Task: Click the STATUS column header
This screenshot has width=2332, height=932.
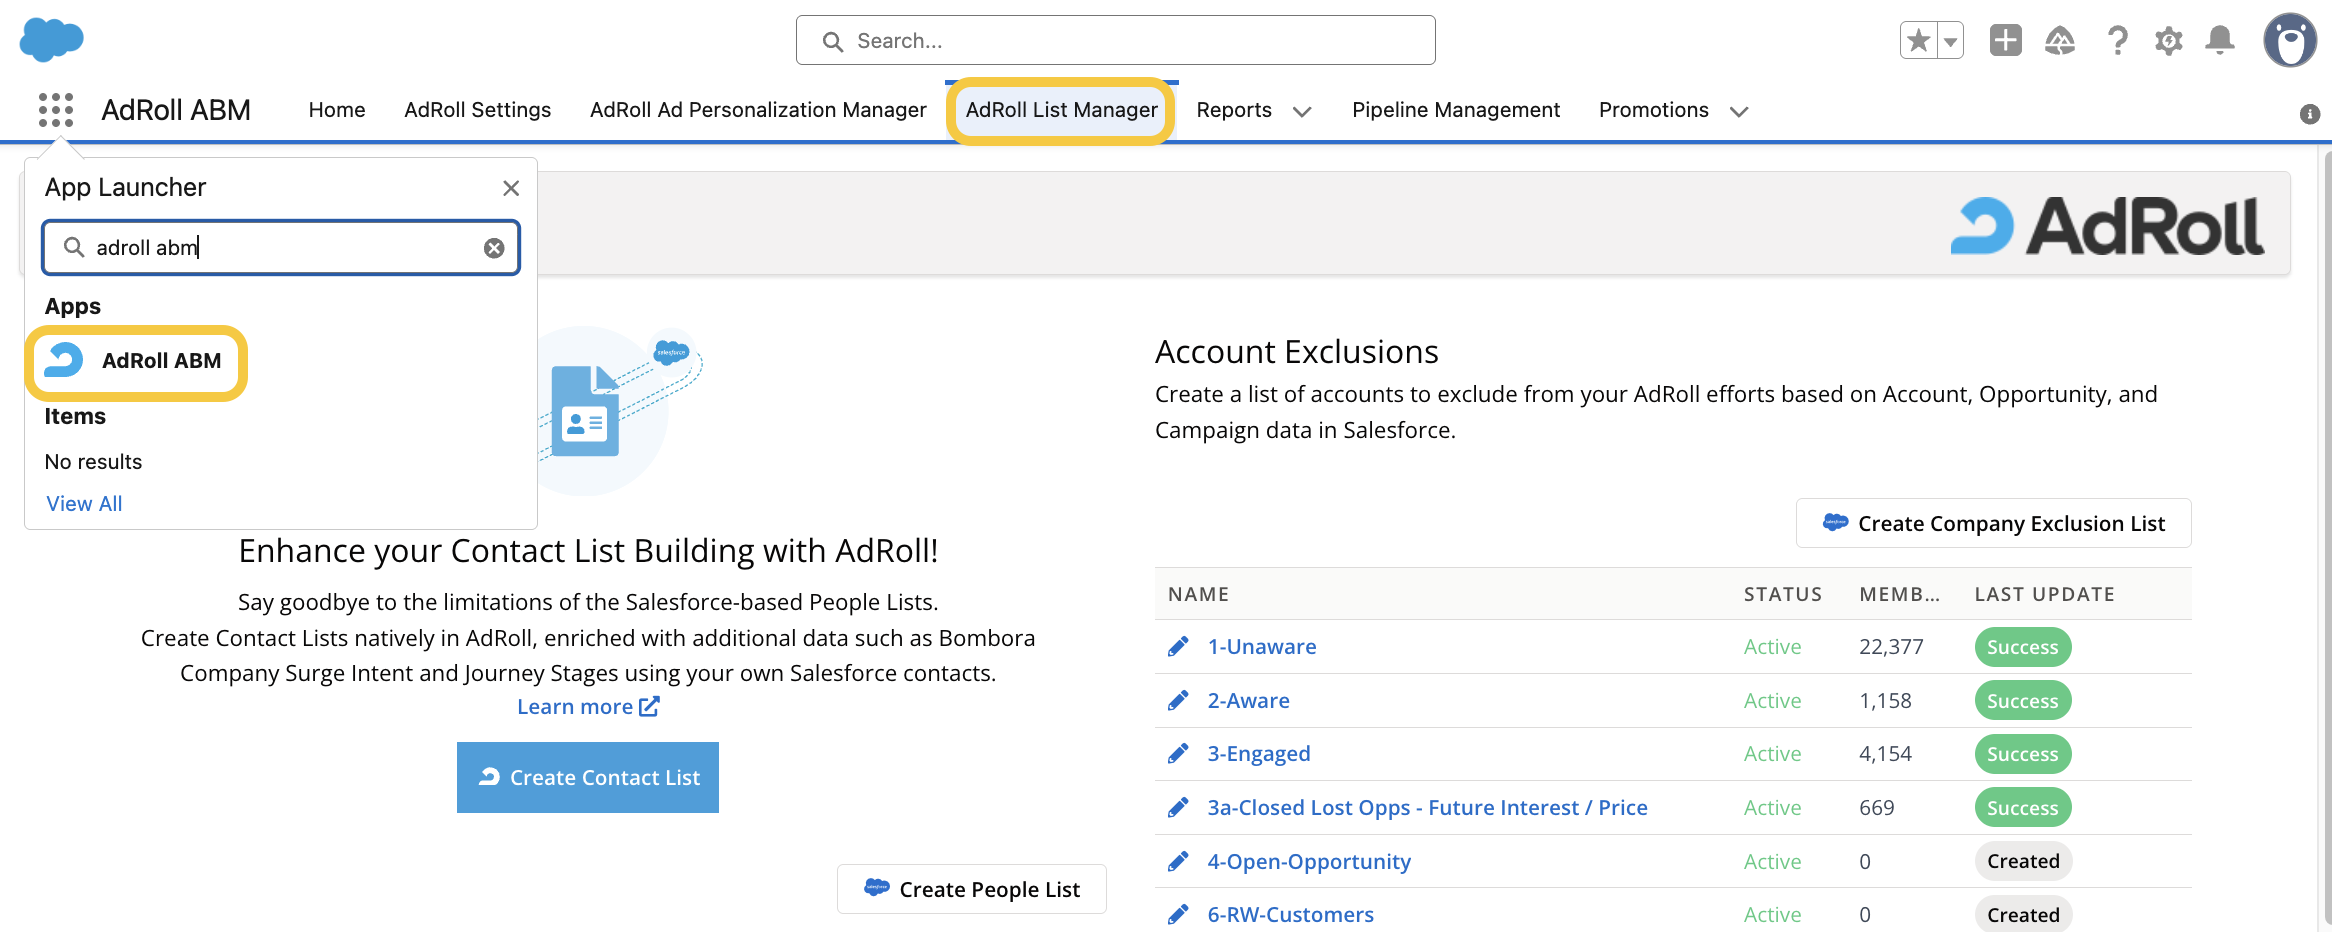Action: click(1783, 594)
